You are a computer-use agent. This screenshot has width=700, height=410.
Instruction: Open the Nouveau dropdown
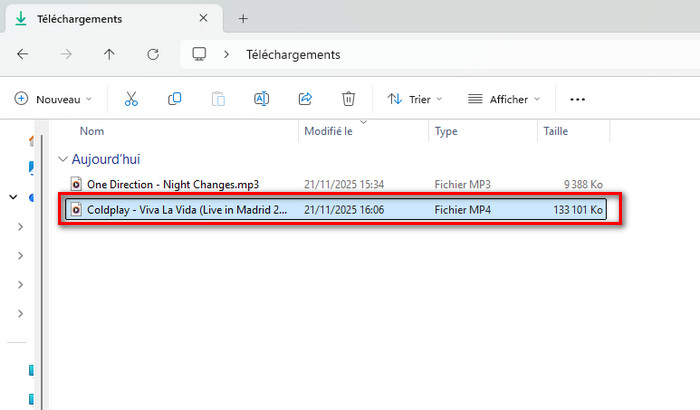coord(53,99)
